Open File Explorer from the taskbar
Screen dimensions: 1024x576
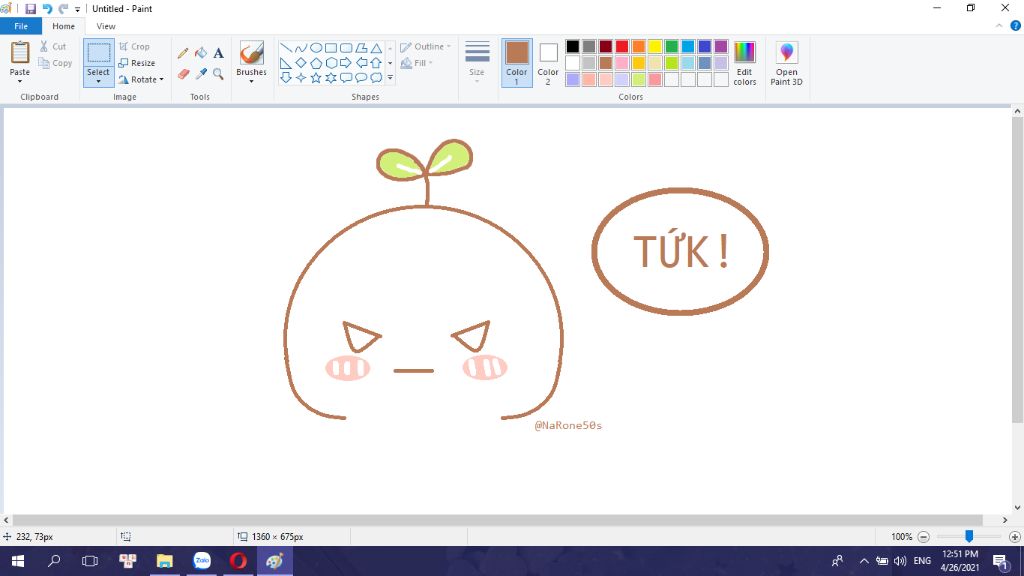click(x=165, y=561)
